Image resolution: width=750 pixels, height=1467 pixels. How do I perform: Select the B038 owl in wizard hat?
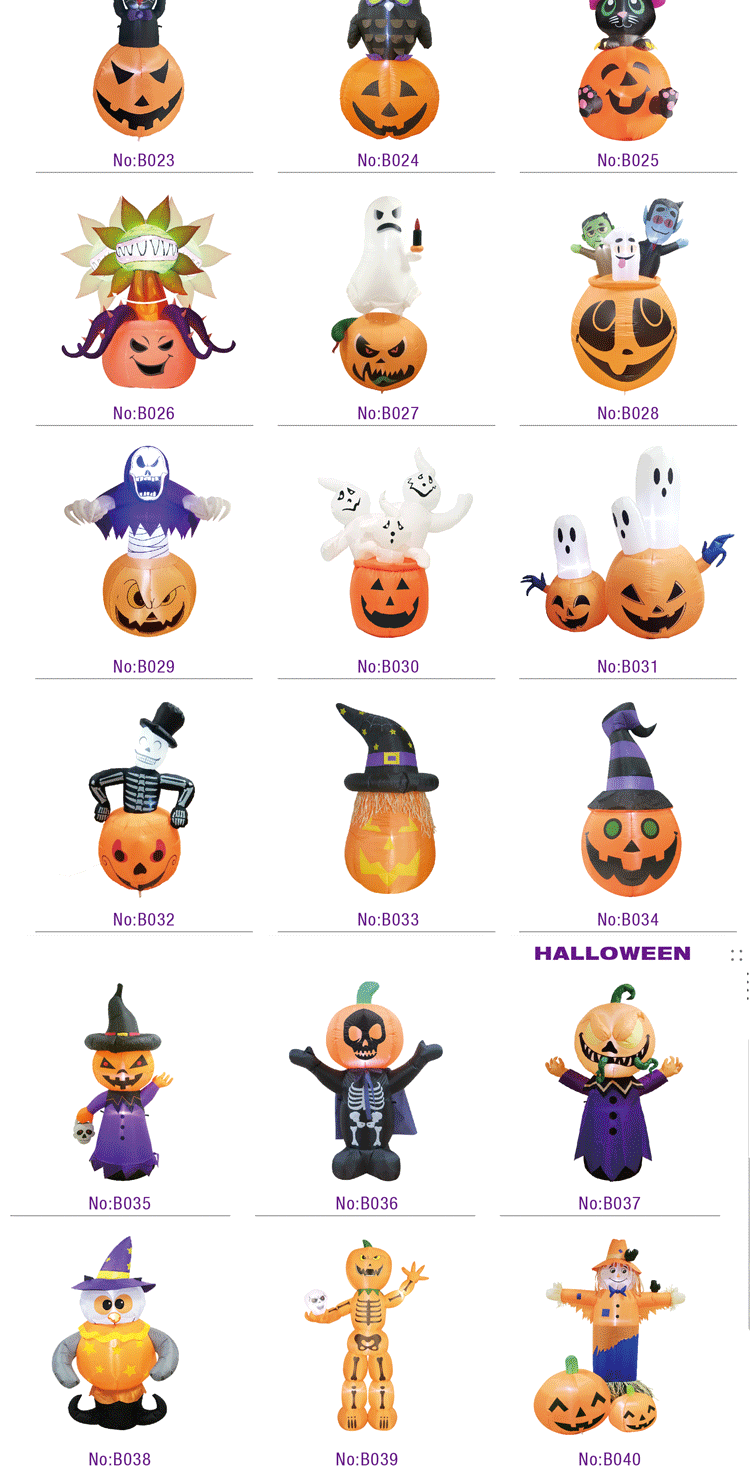click(115, 1333)
